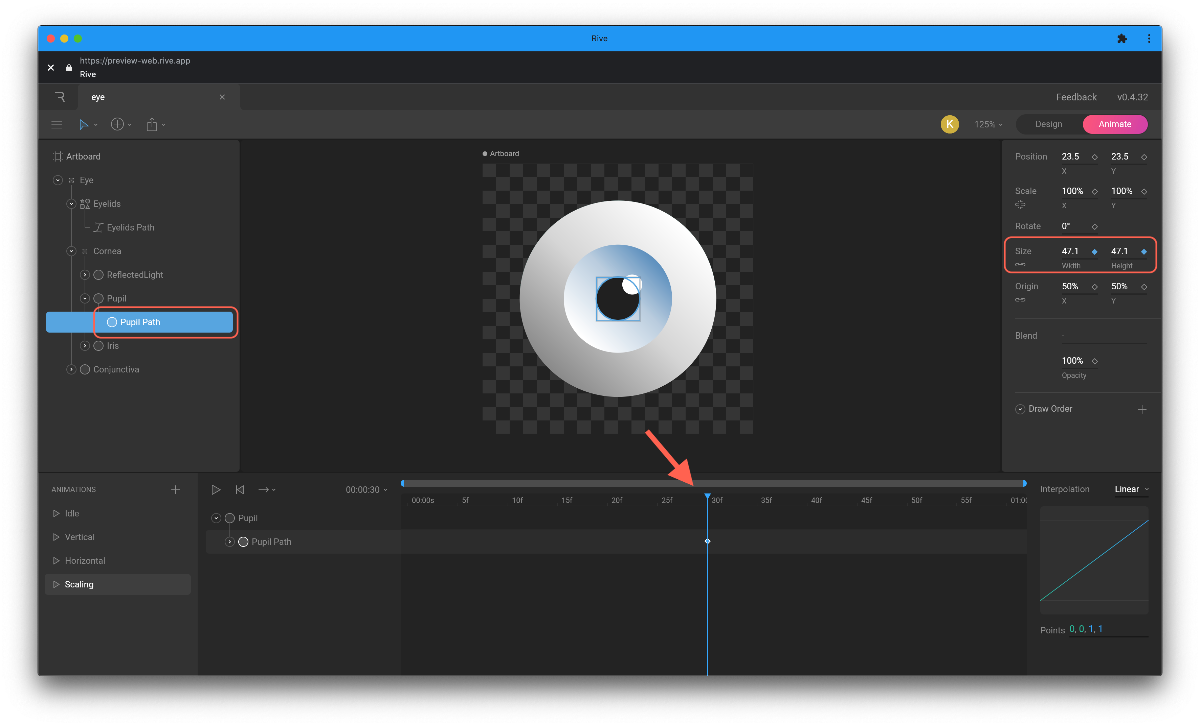Screen dimensions: 1200x726
Task: Collapse the Cornea group
Action: pyautogui.click(x=71, y=251)
